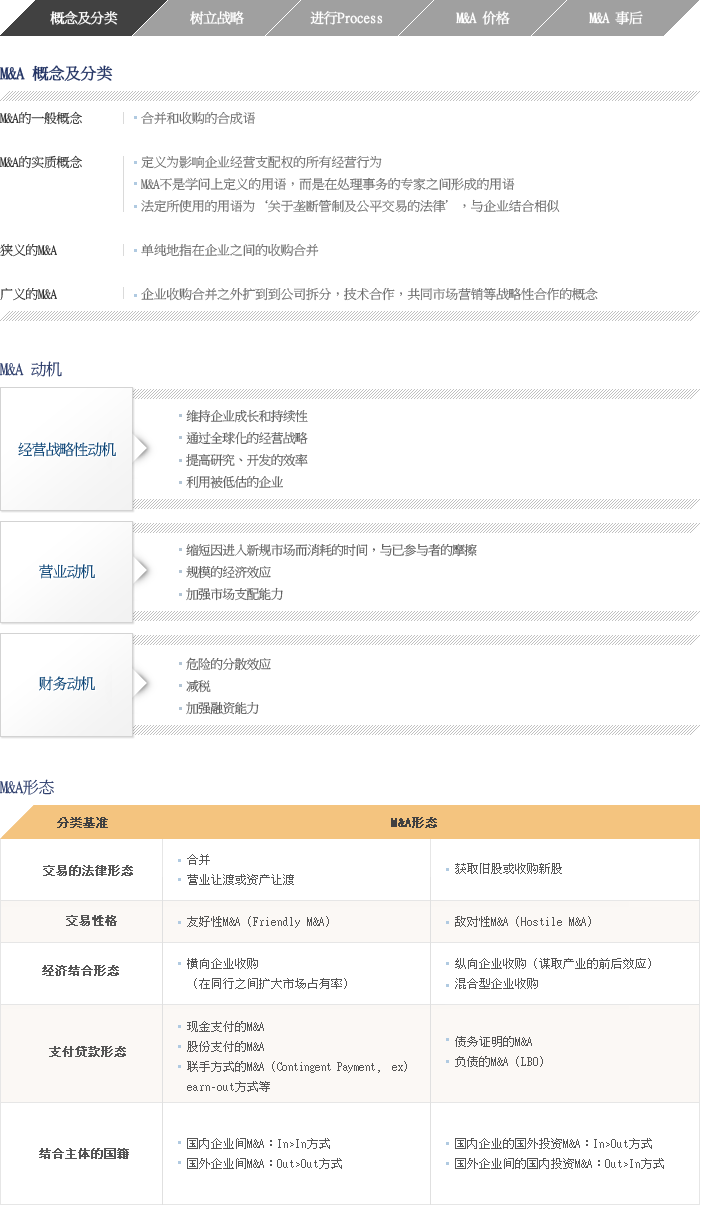Switch to the 树立战略 tab
701x1208 pixels.
(216, 18)
